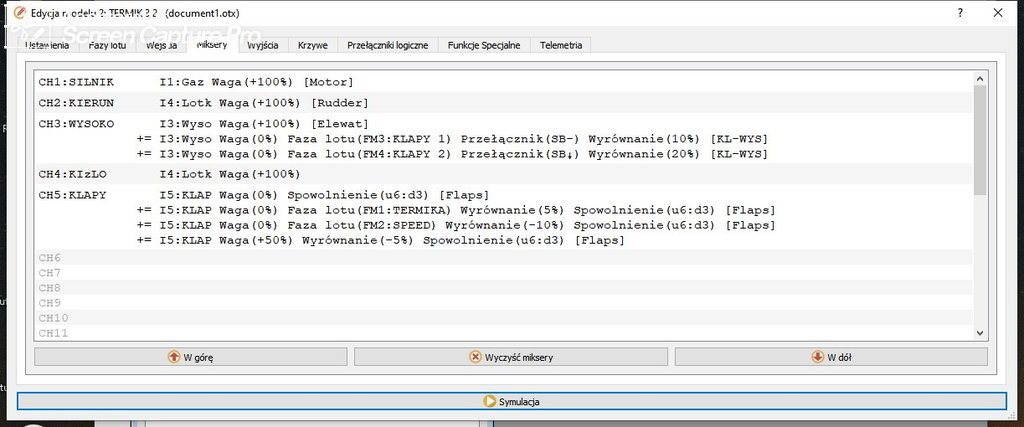Select the FM3:KLAPY 1 mixer line
Screen dimensions: 1024x427
450,139
